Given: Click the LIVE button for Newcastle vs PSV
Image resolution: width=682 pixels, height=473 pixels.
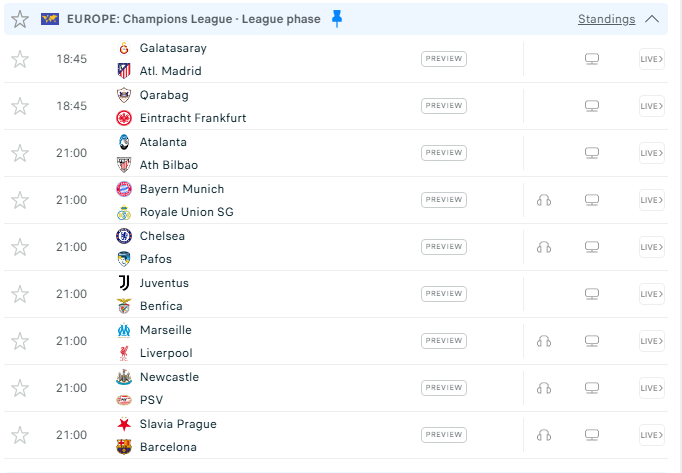Looking at the screenshot, I should 651,388.
